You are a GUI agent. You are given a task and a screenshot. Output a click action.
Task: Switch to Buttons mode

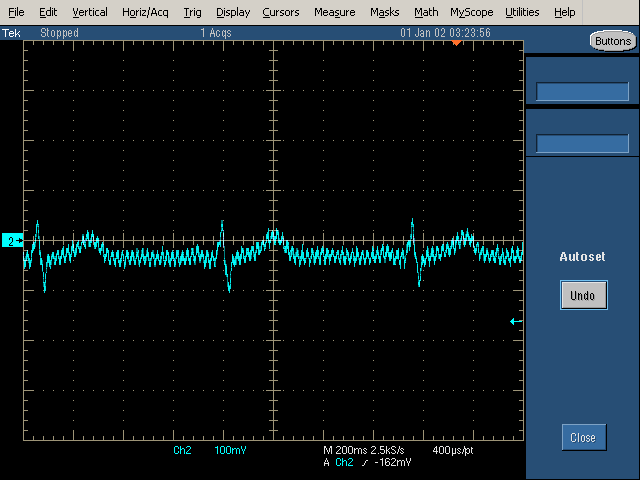pos(613,41)
